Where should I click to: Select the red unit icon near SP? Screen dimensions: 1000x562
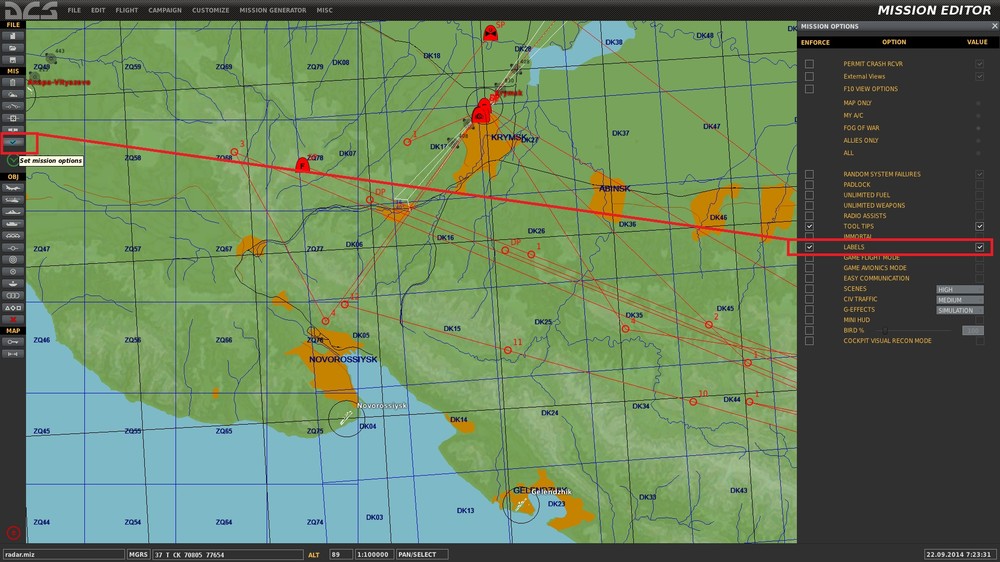tap(490, 33)
